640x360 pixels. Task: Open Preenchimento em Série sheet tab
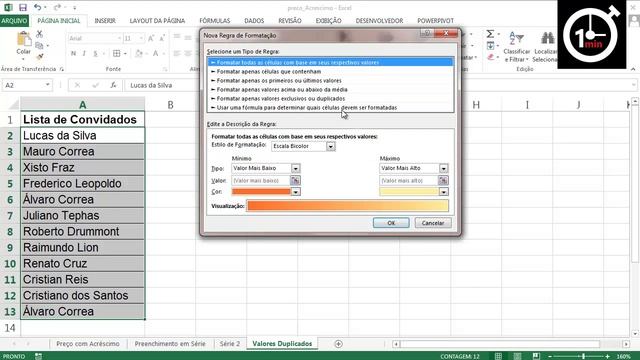(170, 344)
